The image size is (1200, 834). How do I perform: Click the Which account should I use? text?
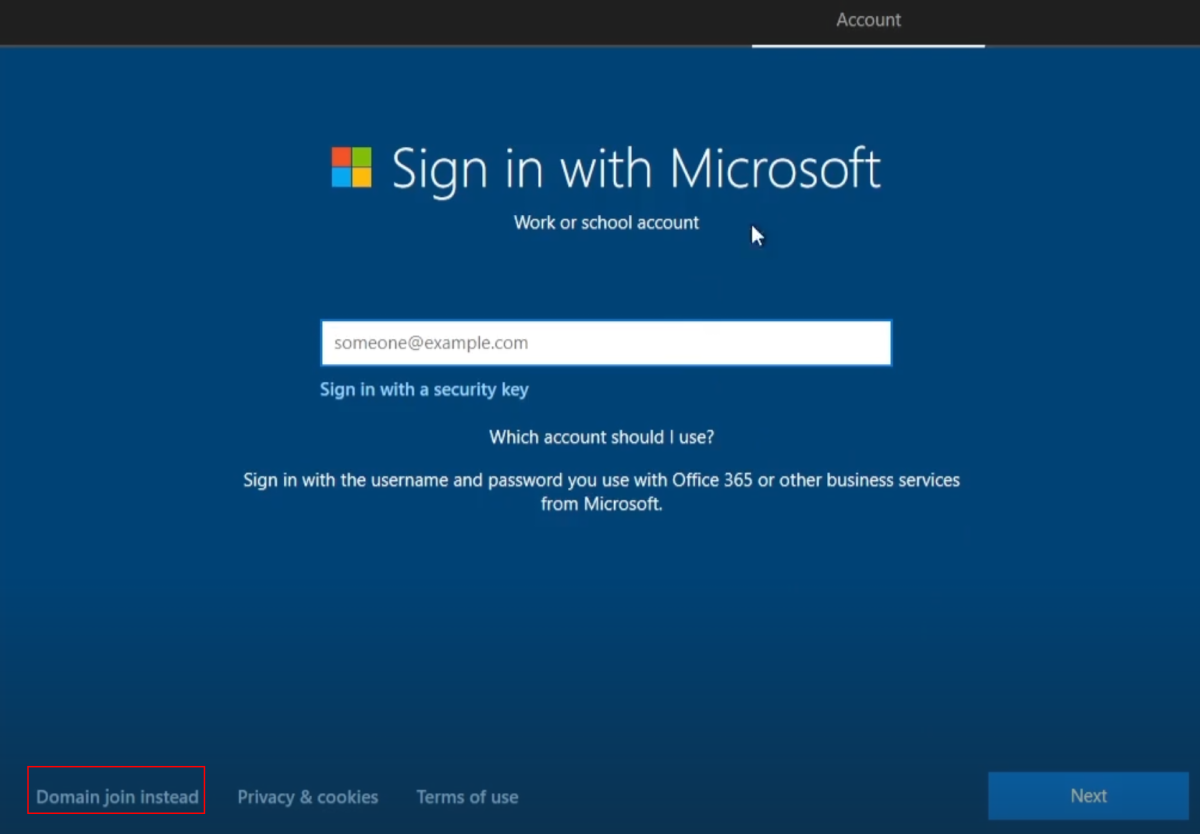click(x=601, y=437)
